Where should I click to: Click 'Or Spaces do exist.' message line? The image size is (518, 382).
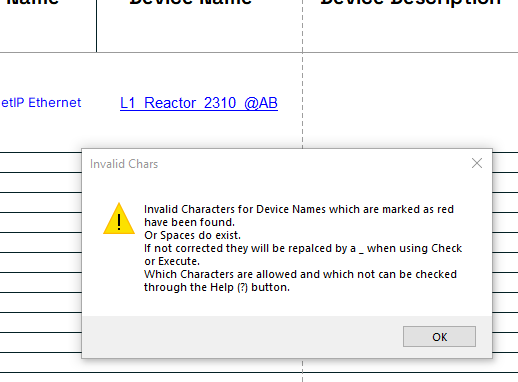[x=192, y=235]
